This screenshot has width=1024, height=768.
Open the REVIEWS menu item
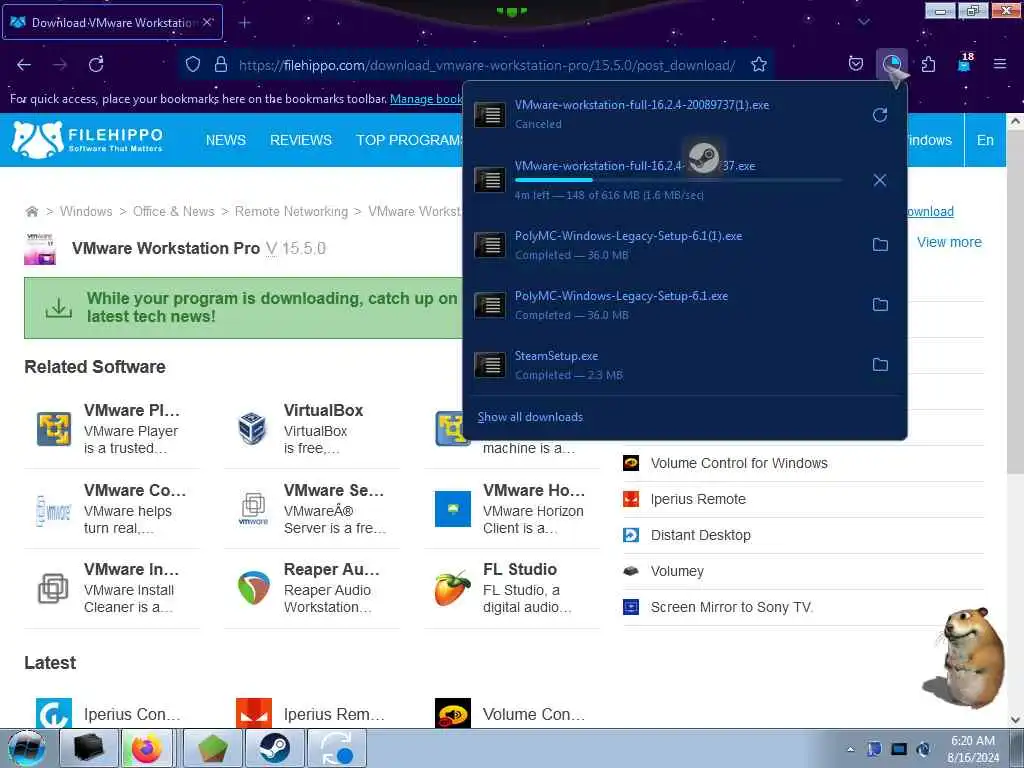coord(300,140)
